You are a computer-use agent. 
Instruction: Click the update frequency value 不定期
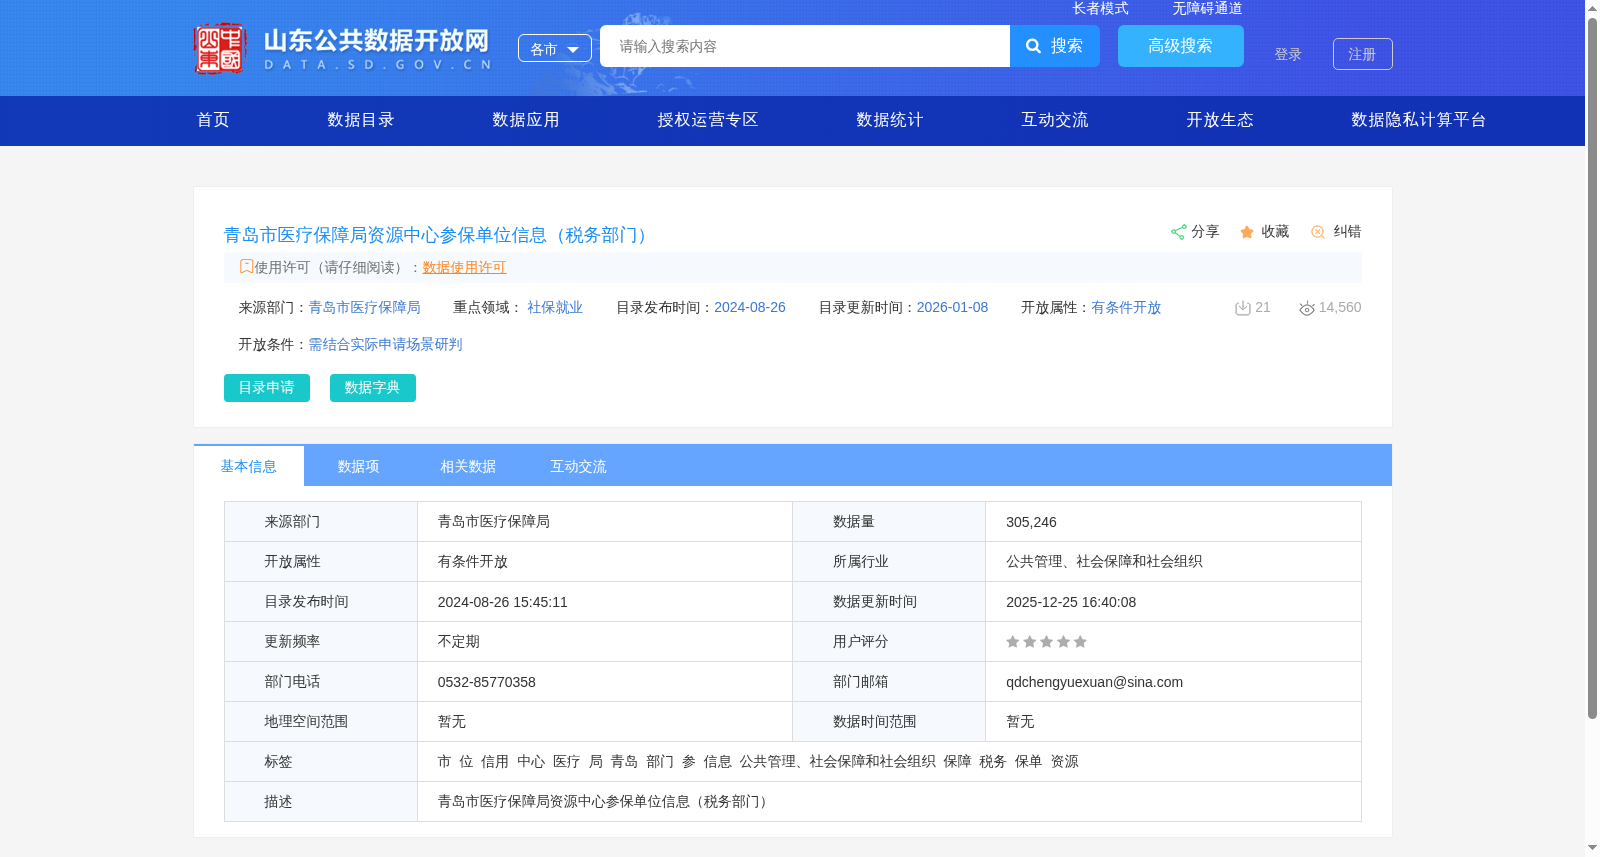pos(459,642)
